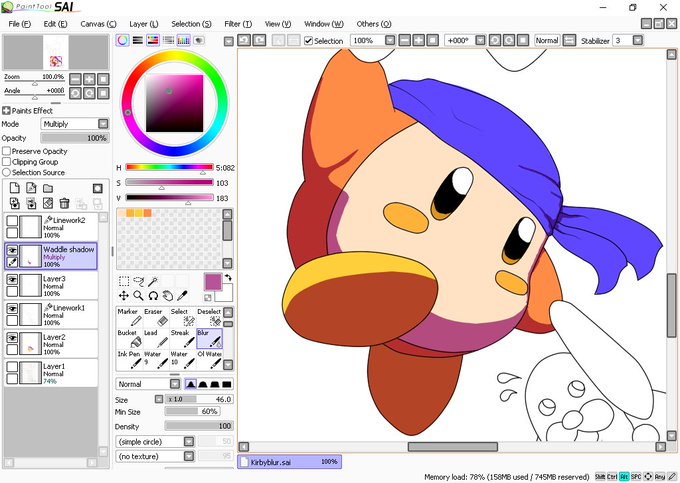680x483 pixels.
Task: Select the Oil Water brush
Action: [209, 360]
